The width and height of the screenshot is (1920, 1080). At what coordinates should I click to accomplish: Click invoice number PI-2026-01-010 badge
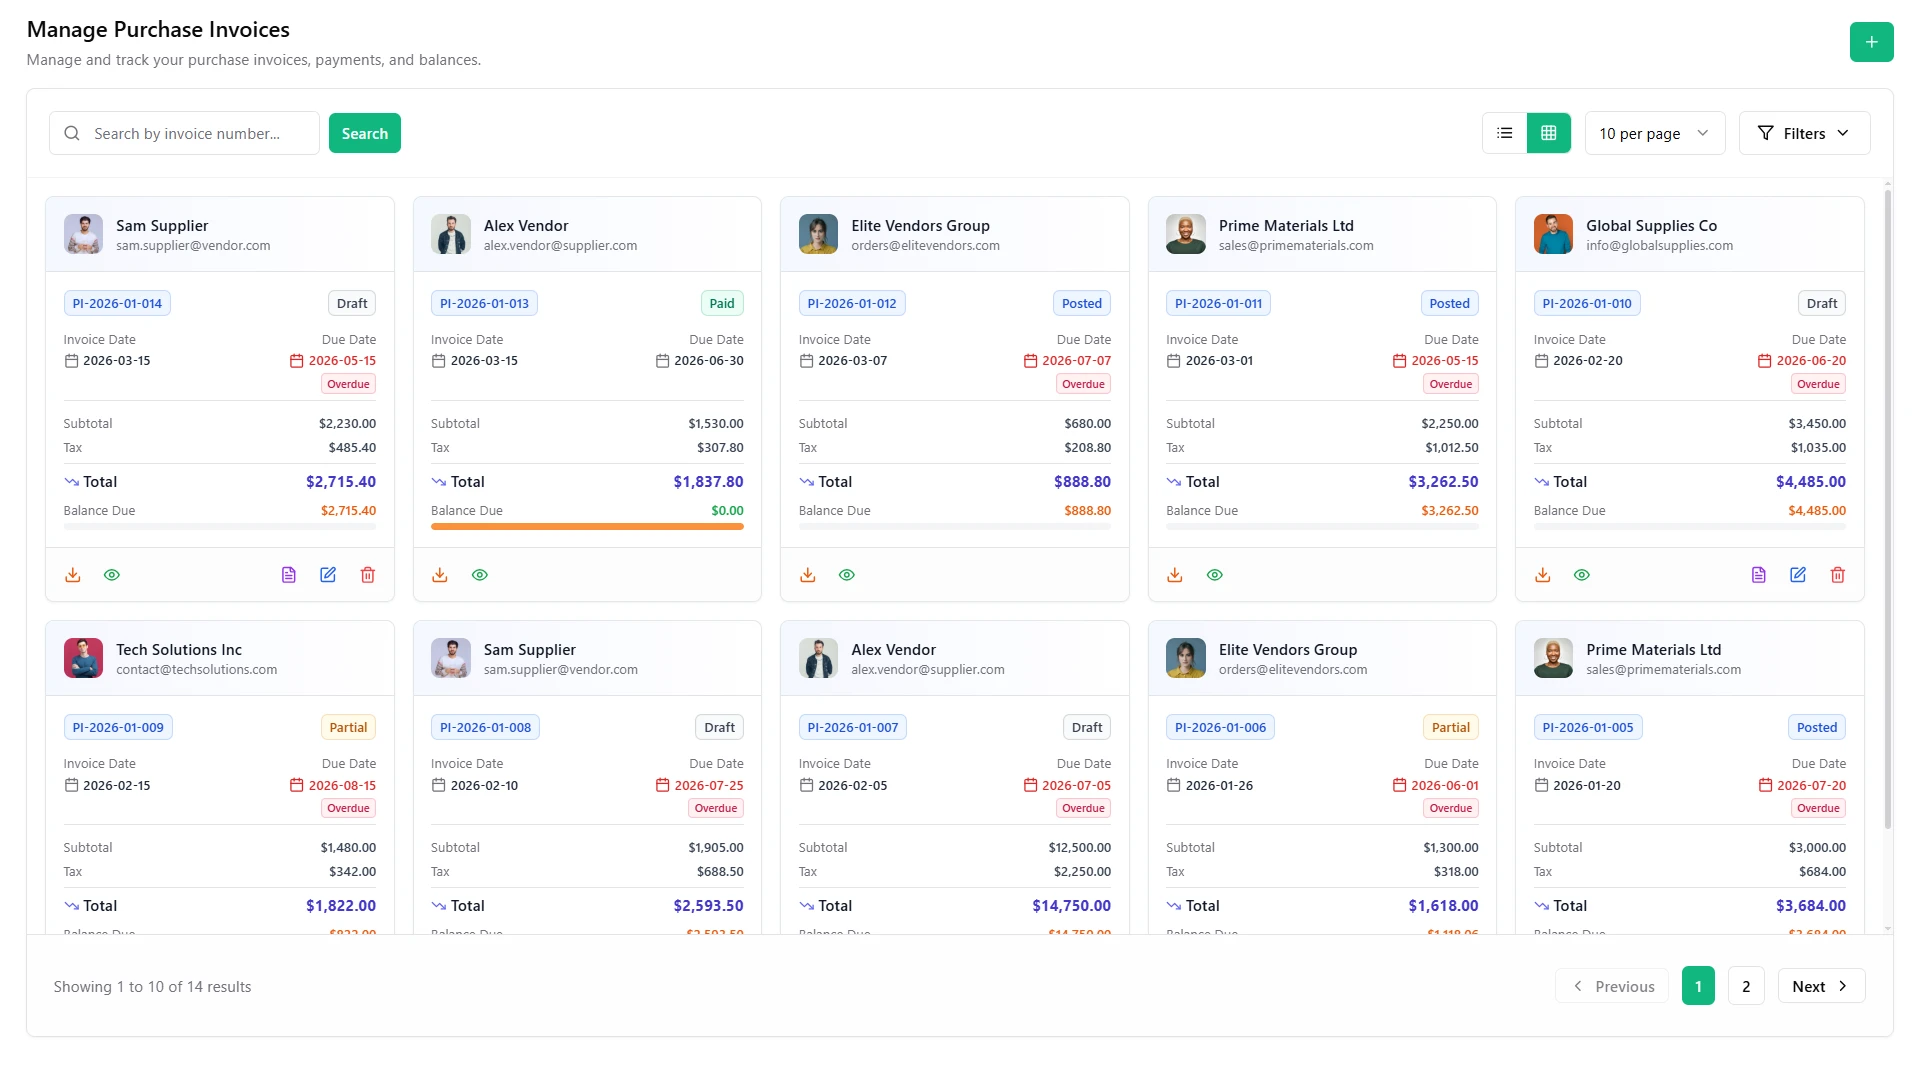1587,303
